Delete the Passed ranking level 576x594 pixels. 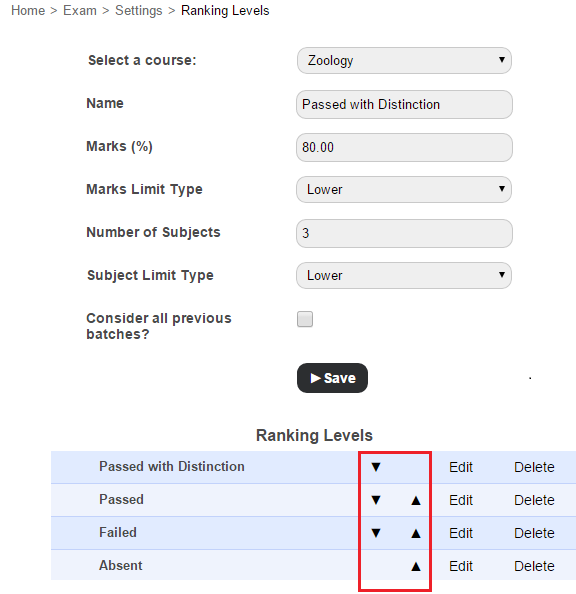tap(534, 500)
